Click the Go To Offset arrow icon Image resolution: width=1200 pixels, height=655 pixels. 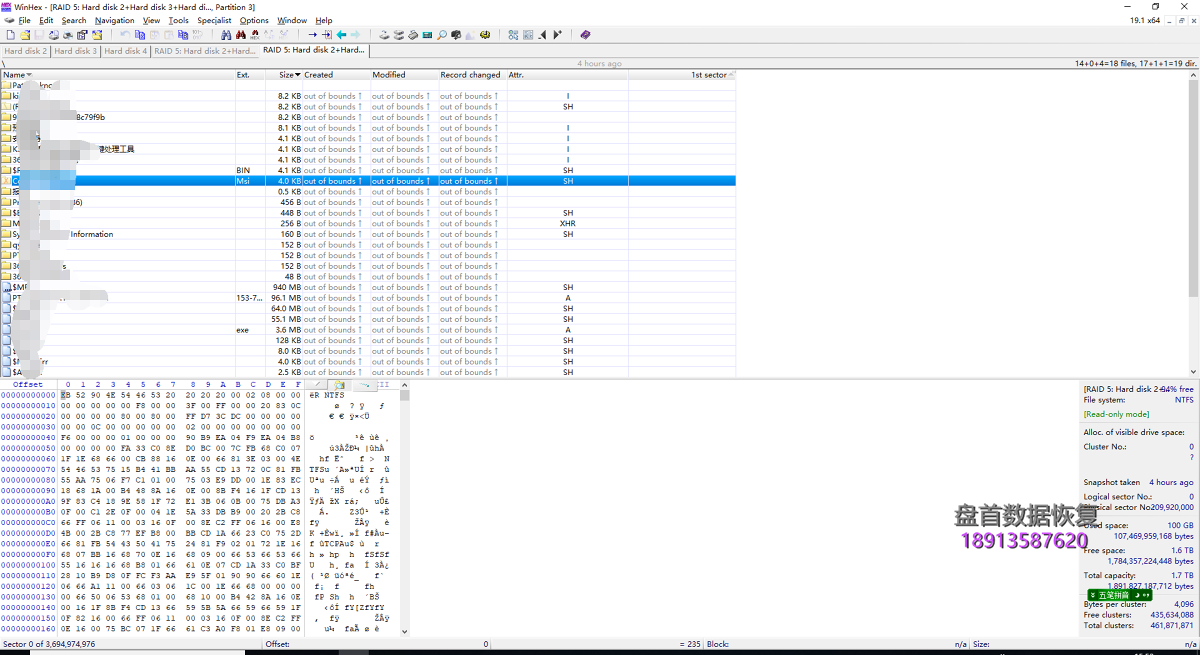312,35
